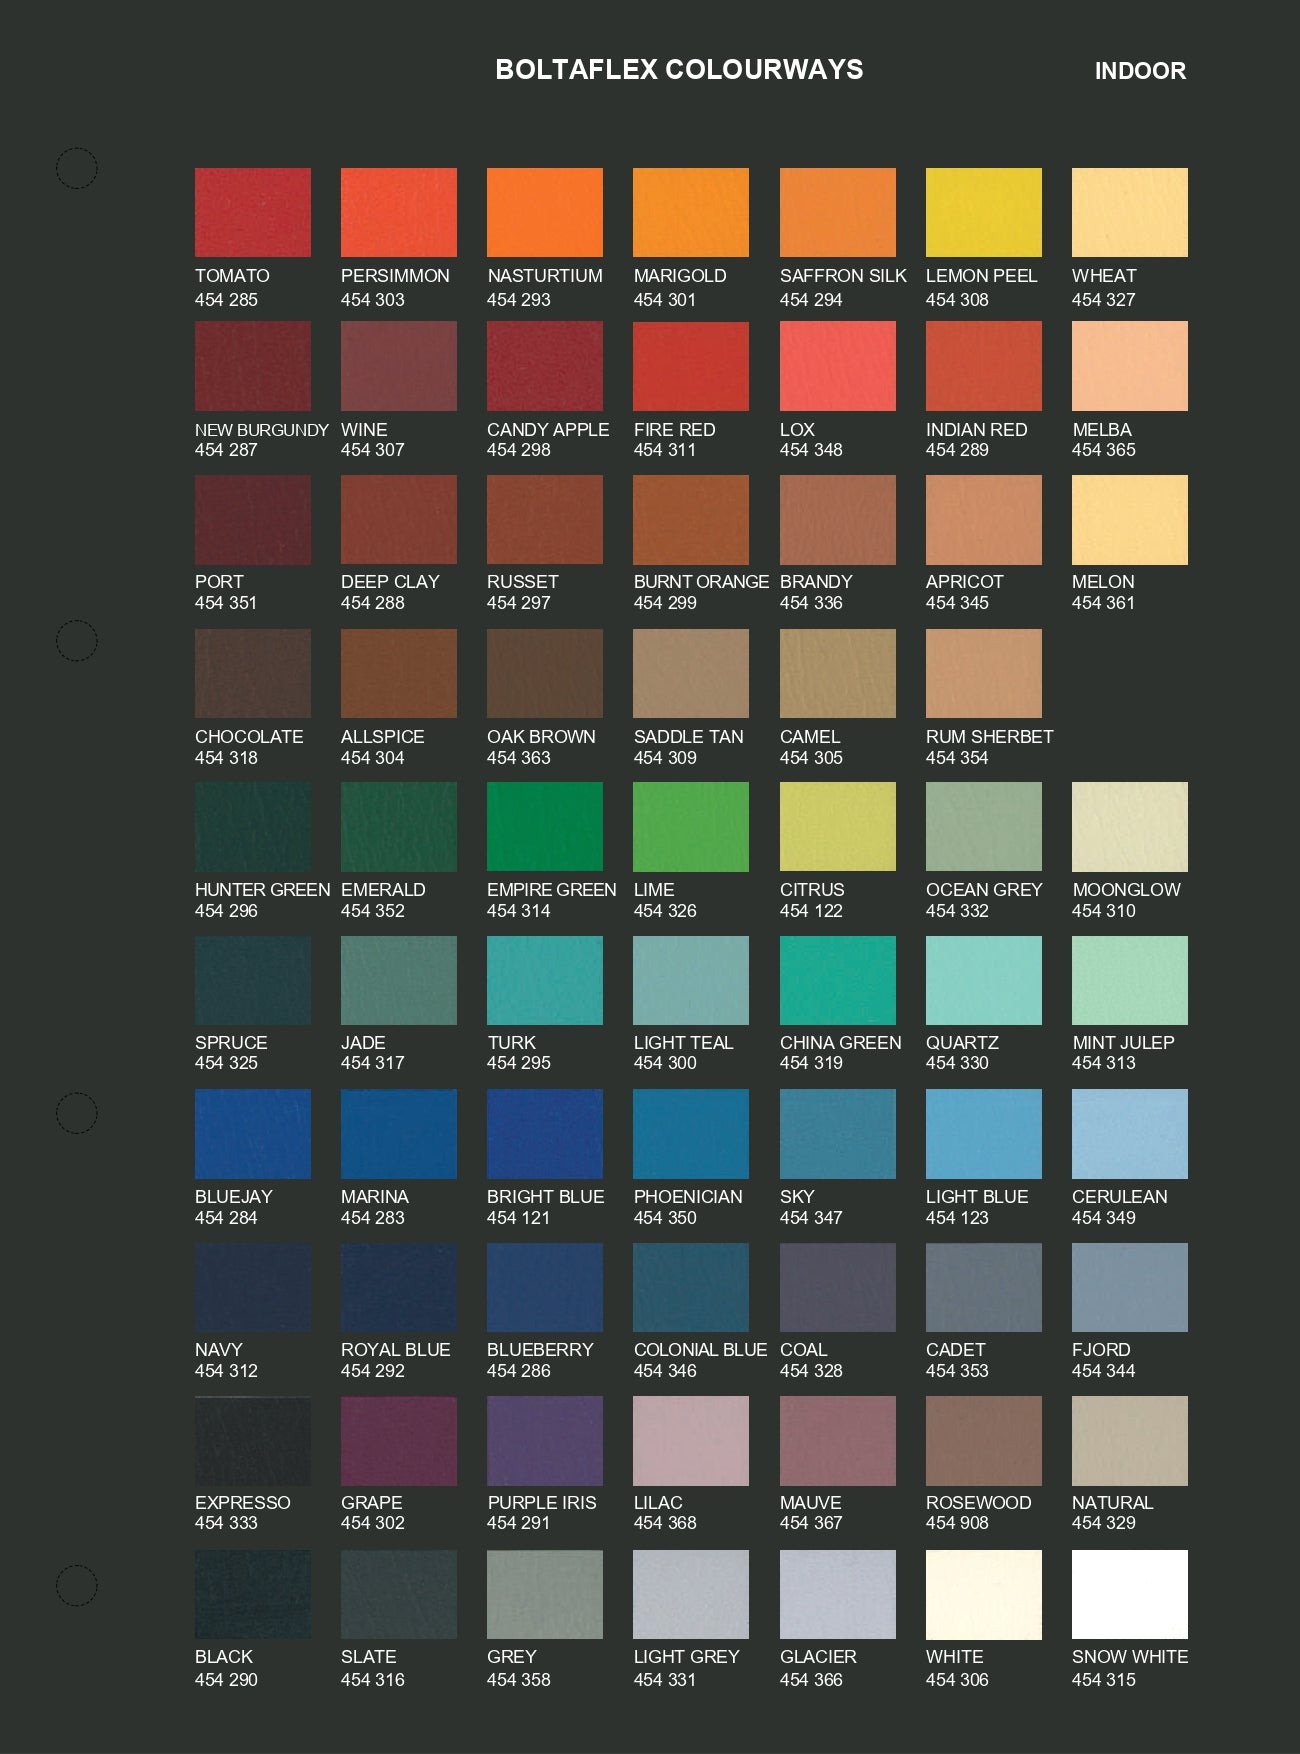Click the Bluejay swatch
The image size is (1300, 1754).
(x=253, y=1134)
